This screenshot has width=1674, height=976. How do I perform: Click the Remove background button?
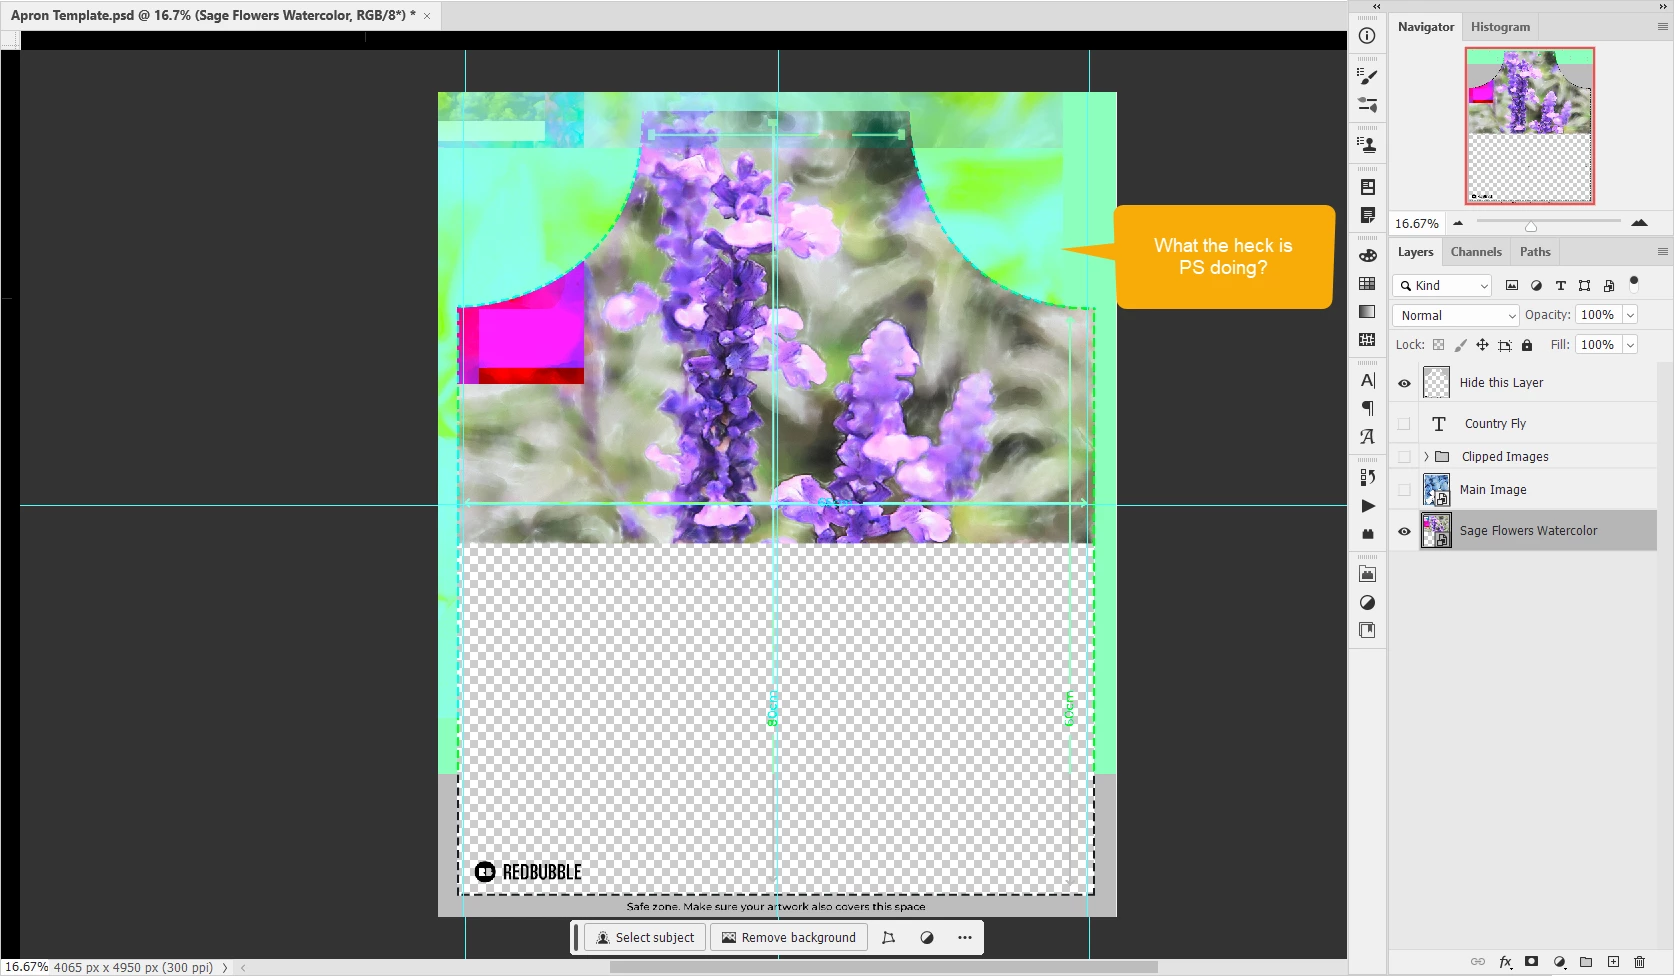(x=789, y=938)
